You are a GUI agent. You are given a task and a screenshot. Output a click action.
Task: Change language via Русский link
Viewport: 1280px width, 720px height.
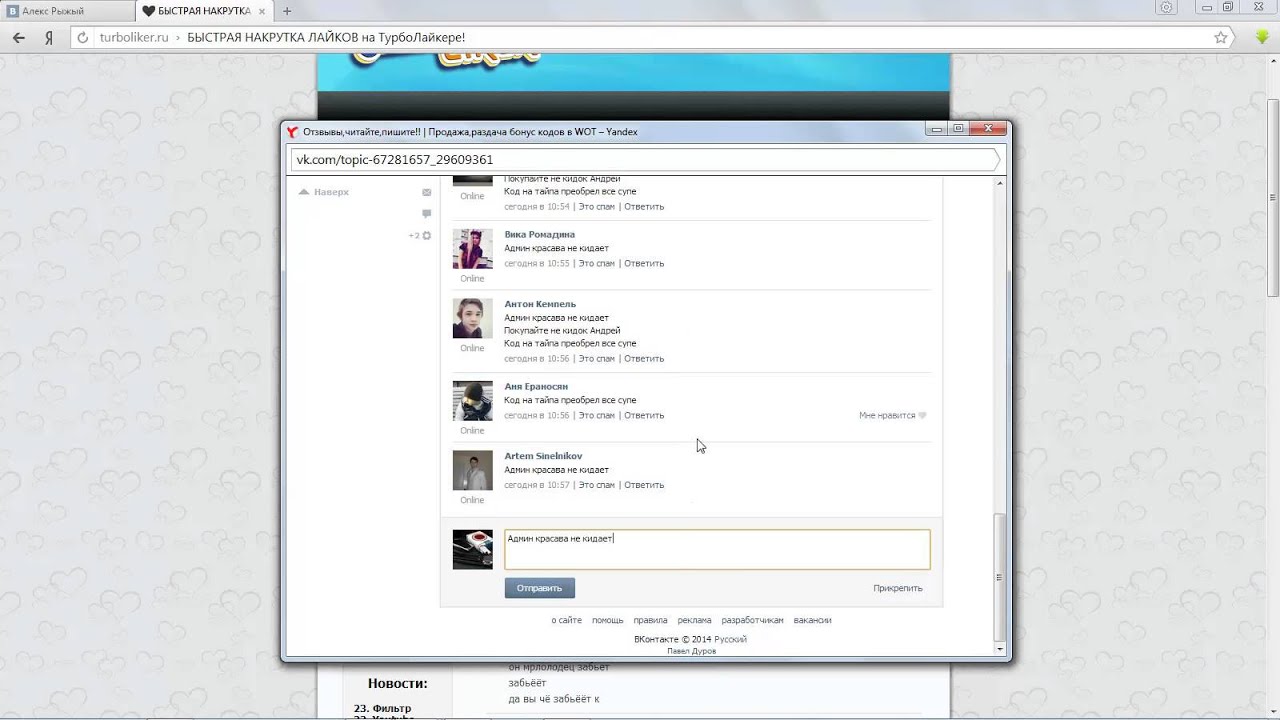(730, 639)
